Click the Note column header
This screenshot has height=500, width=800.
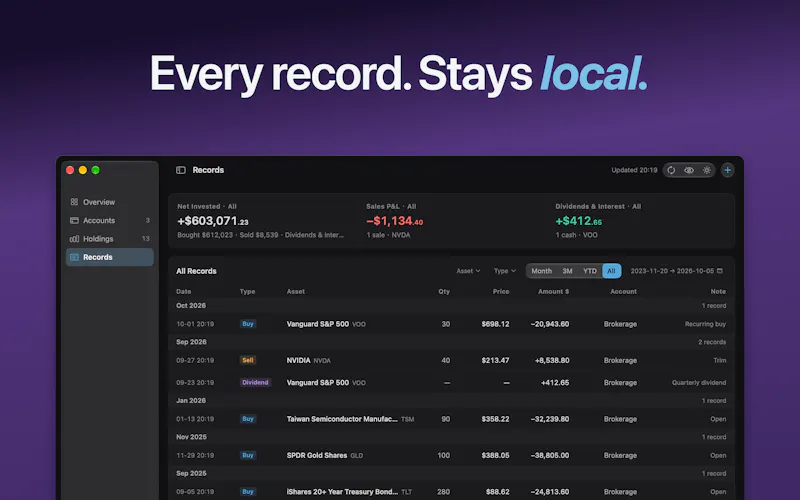point(718,292)
